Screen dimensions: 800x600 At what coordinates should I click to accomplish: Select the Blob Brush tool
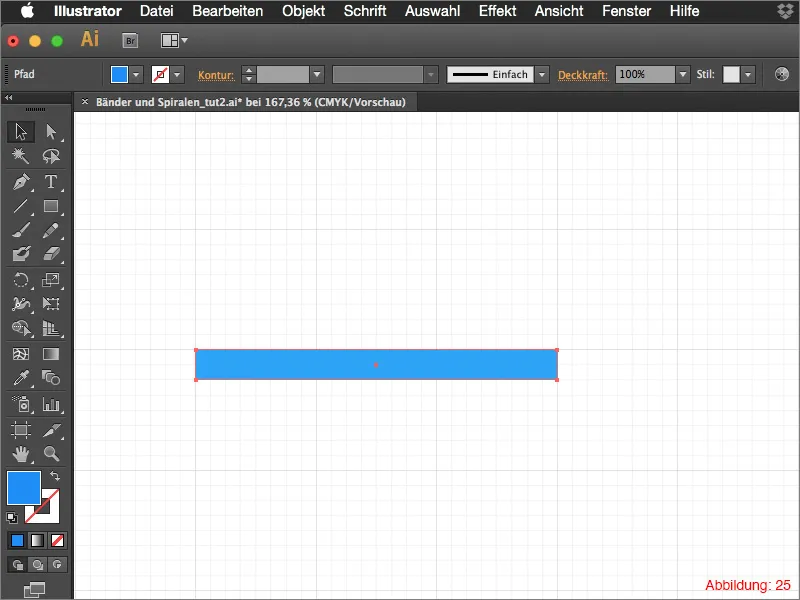click(x=21, y=254)
